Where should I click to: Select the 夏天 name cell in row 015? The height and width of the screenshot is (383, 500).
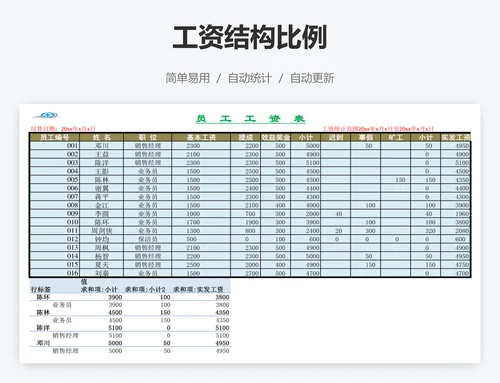pyautogui.click(x=102, y=264)
